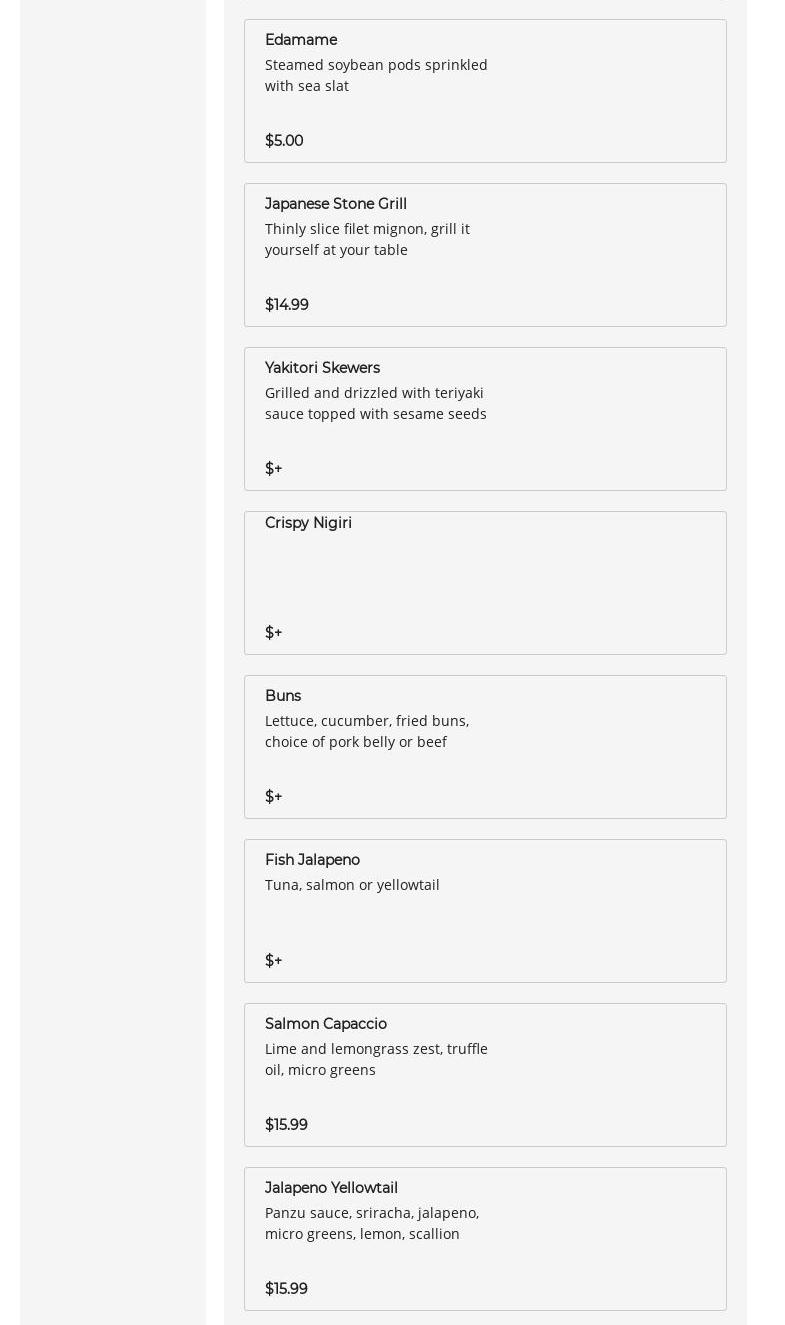Click the "Tuna, salmon or yellowtail" text

(352, 885)
